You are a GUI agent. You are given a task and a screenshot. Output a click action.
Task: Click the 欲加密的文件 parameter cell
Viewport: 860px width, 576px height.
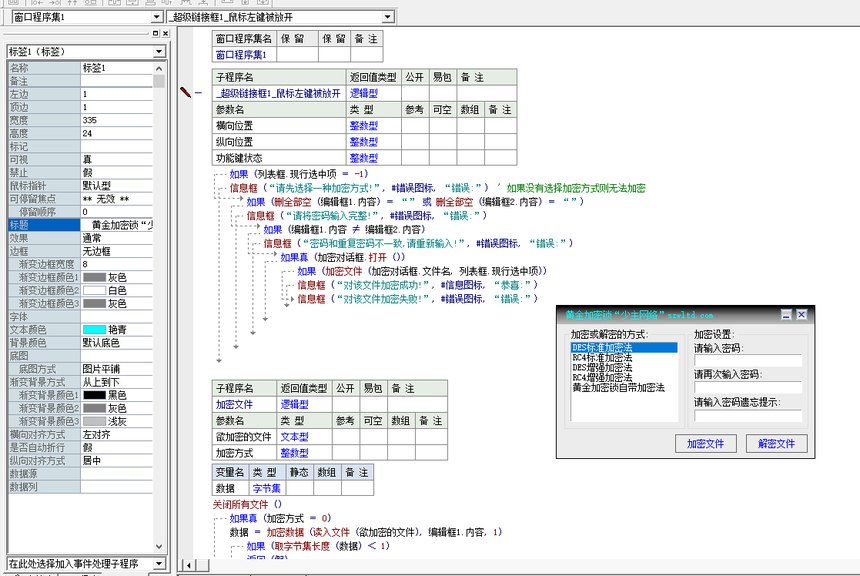click(x=244, y=437)
